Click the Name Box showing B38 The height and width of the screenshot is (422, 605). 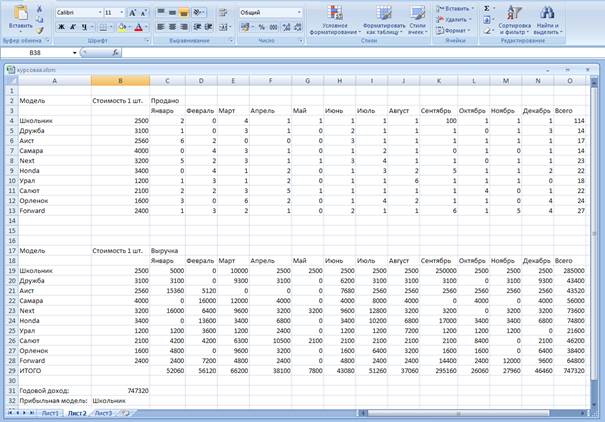35,51
